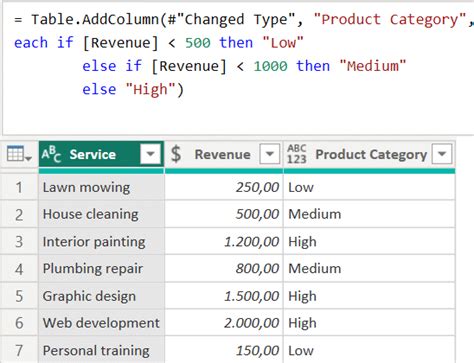Select the 2.000,00 revenue cell
The image size is (474, 363).
[x=224, y=323]
